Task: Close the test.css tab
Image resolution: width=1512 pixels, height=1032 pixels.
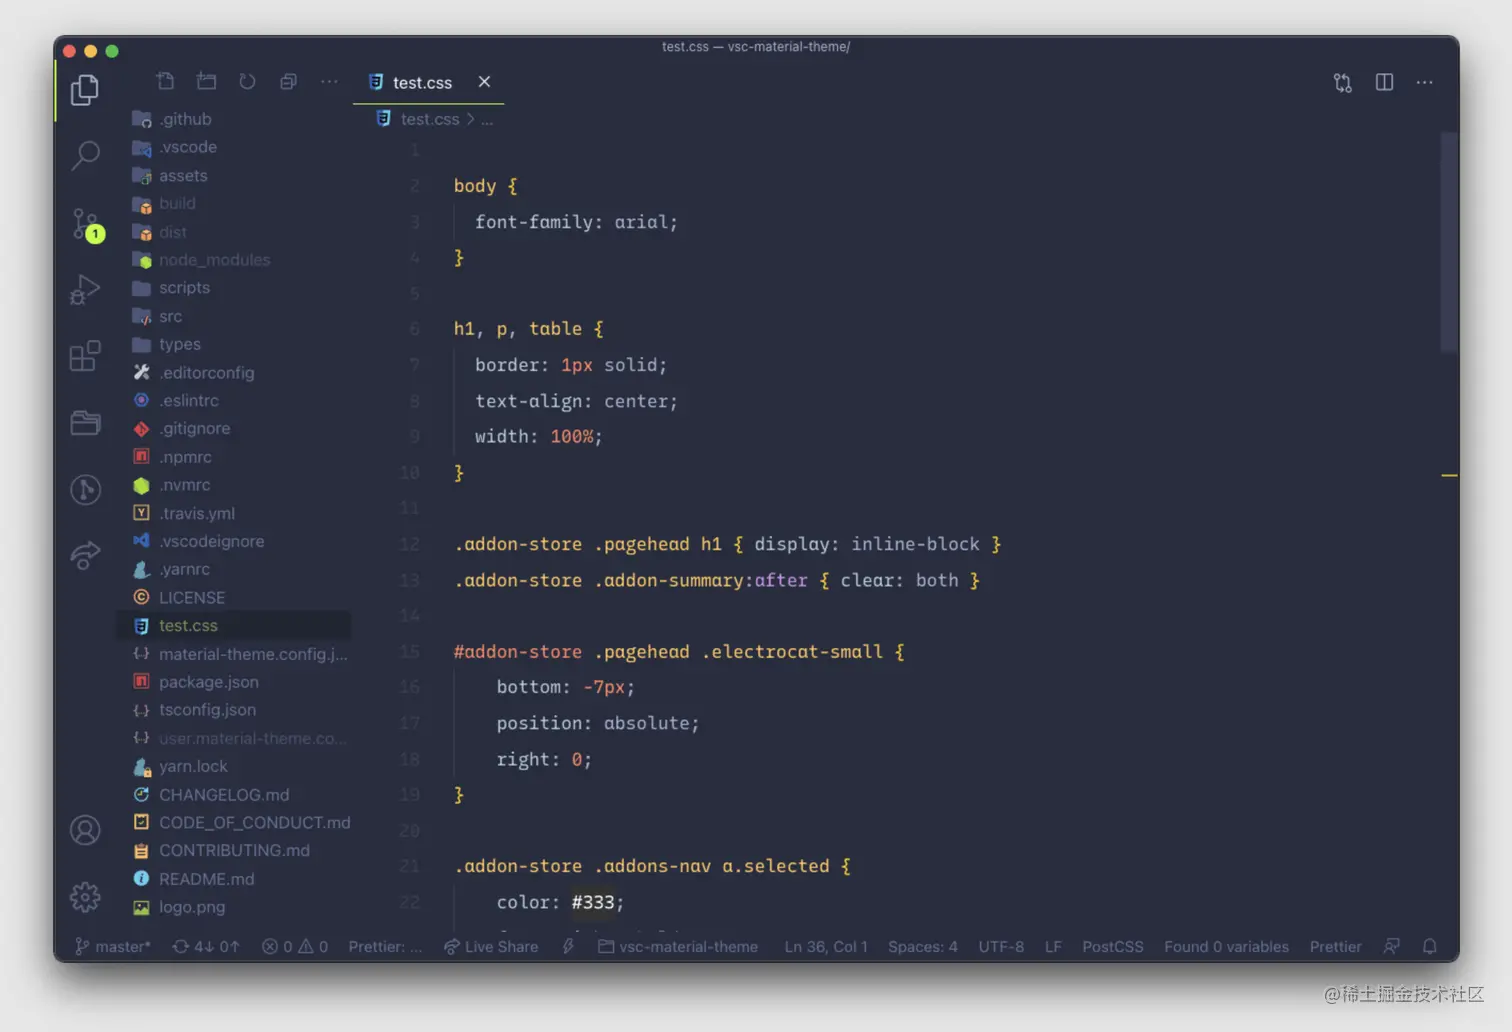Action: [484, 82]
